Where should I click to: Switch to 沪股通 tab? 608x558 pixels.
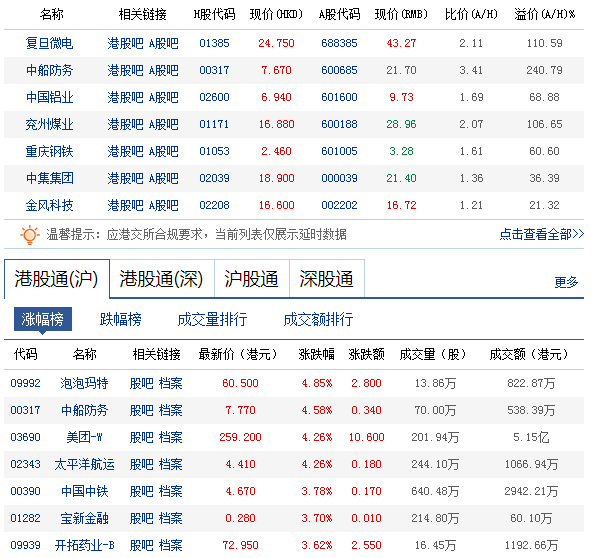pos(251,279)
